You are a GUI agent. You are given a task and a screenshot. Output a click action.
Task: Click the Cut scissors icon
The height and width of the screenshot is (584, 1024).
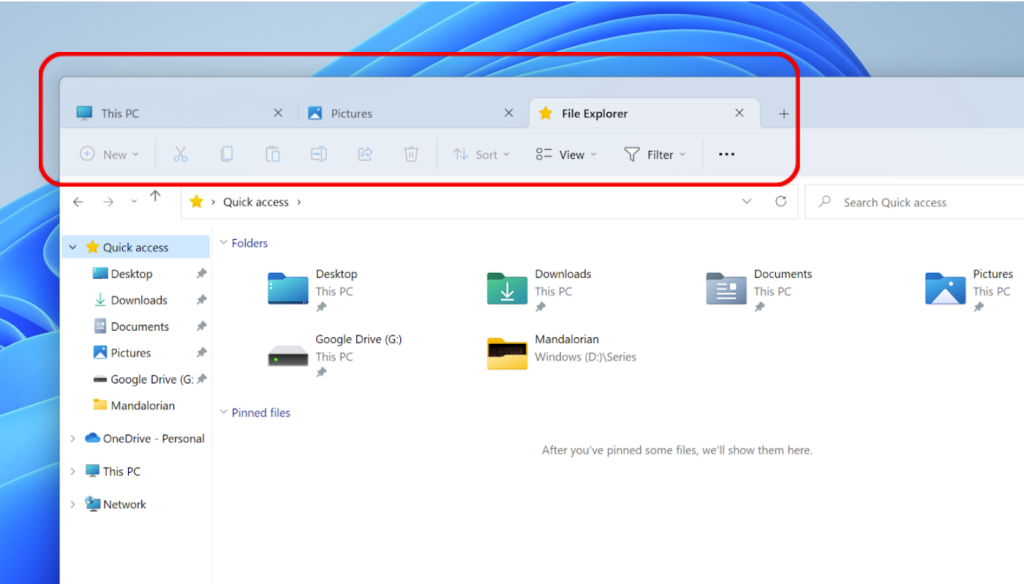180,154
